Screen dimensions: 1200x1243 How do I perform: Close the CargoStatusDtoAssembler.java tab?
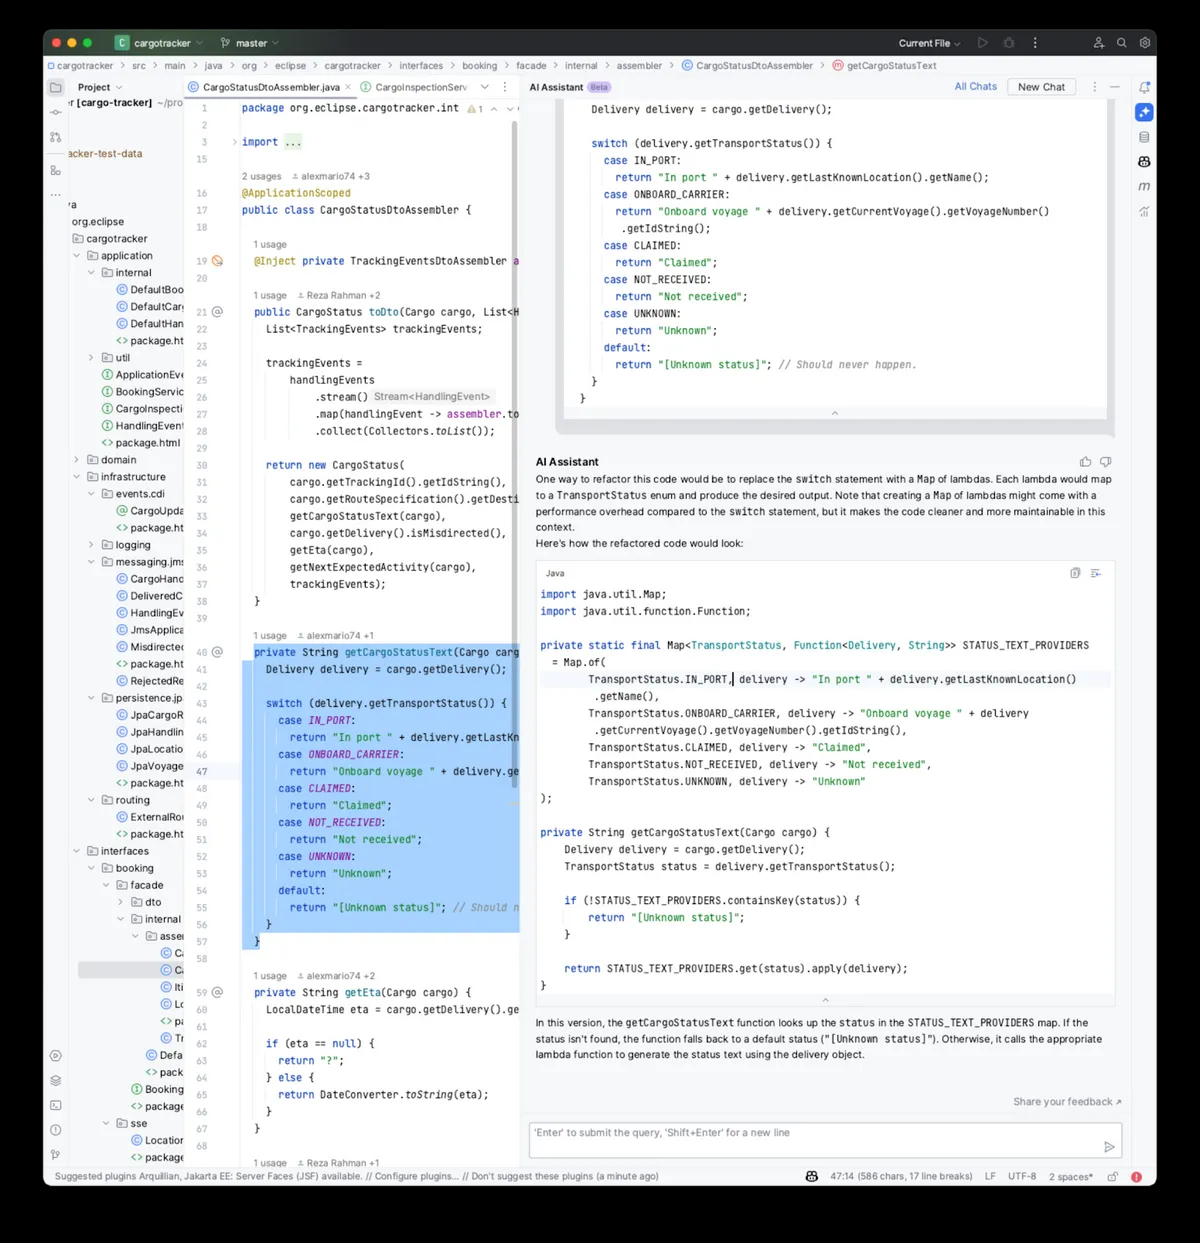(x=348, y=87)
